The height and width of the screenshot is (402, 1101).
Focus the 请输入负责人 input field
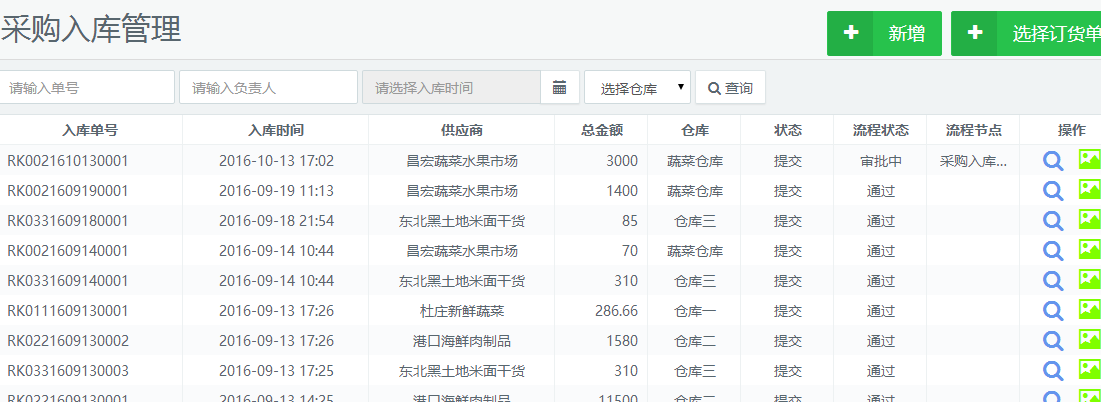click(268, 88)
